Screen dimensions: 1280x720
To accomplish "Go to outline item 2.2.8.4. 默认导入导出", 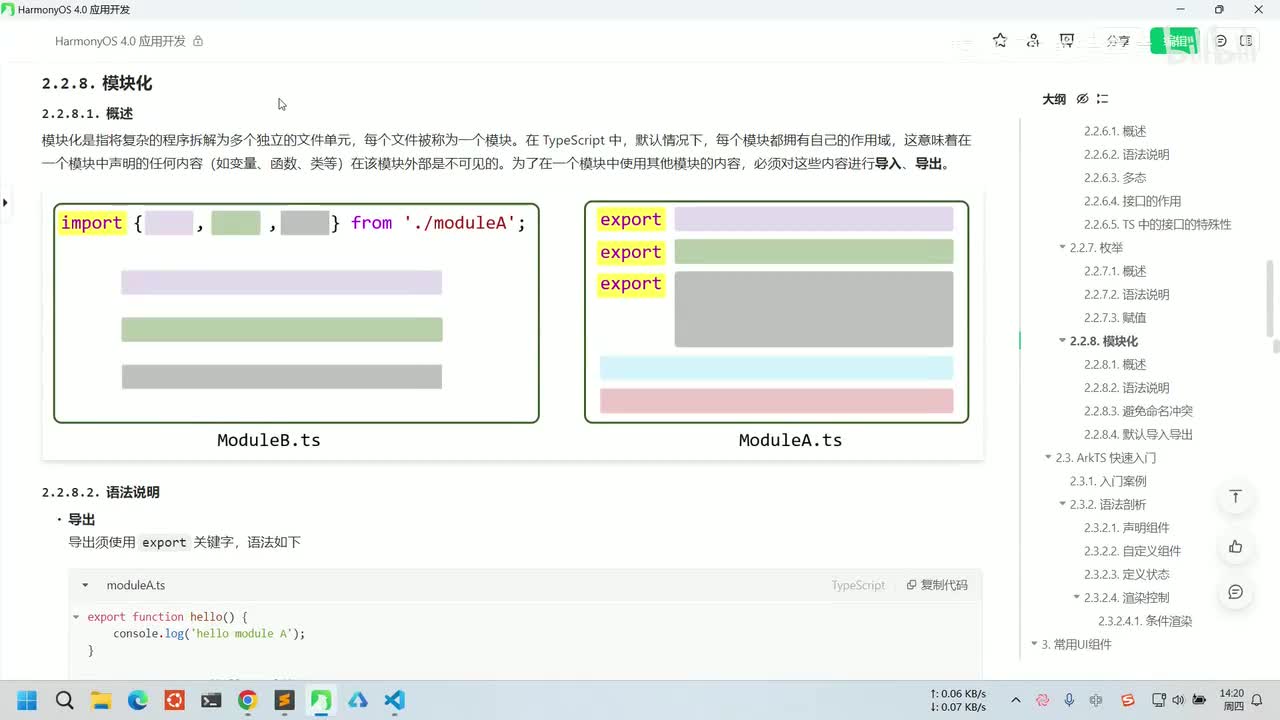I will 1138,434.
